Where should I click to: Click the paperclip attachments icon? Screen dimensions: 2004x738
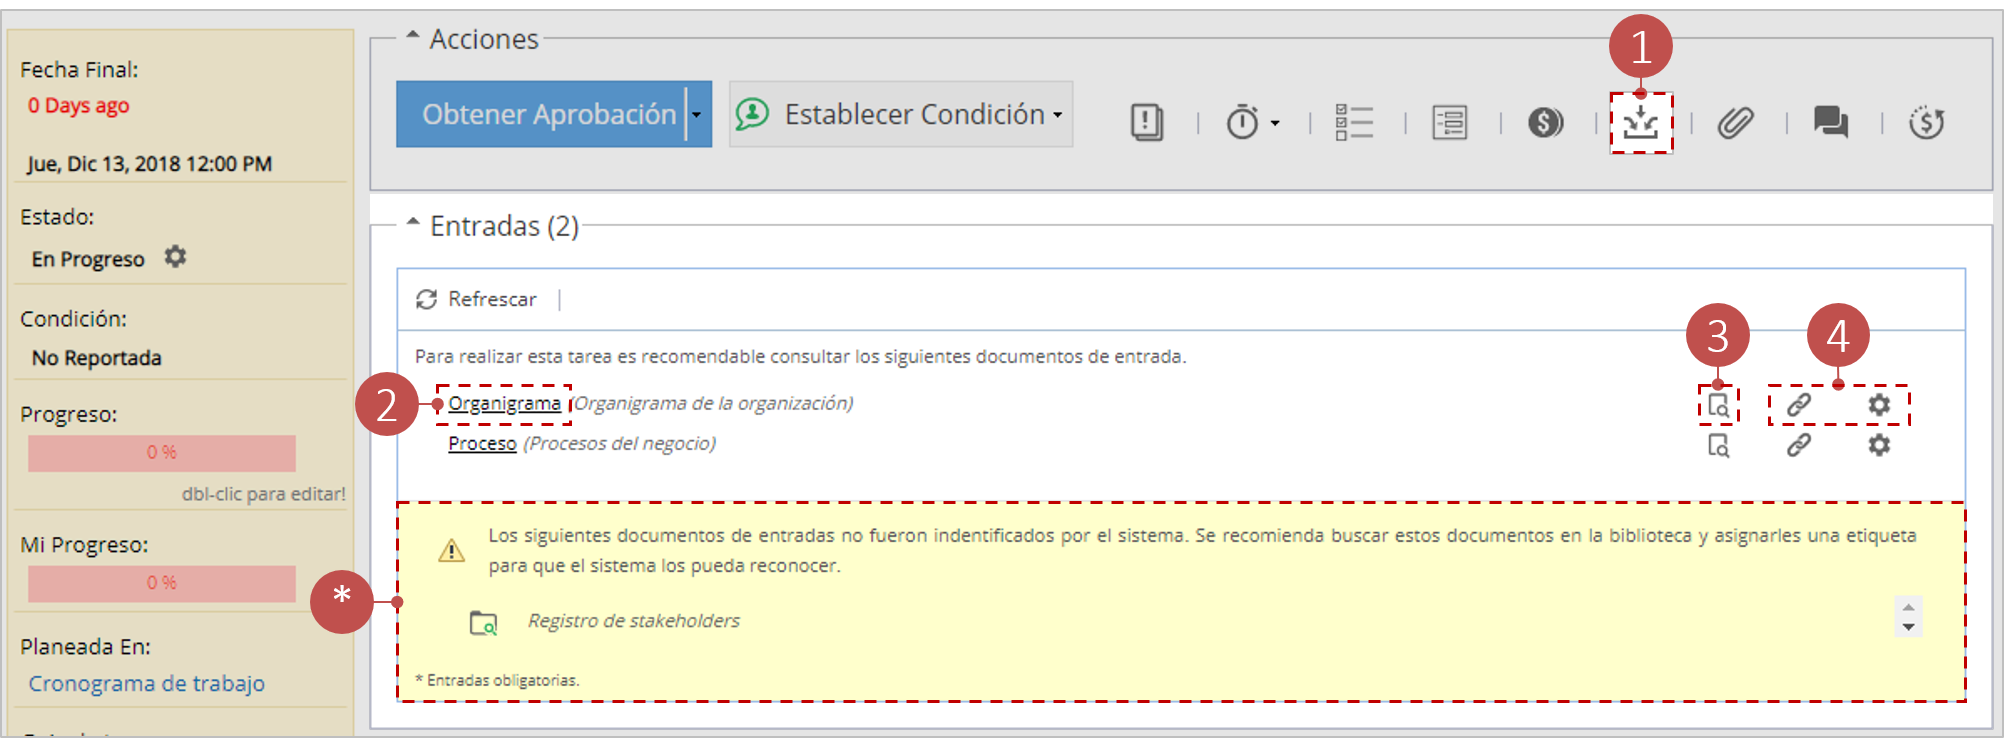(1736, 122)
